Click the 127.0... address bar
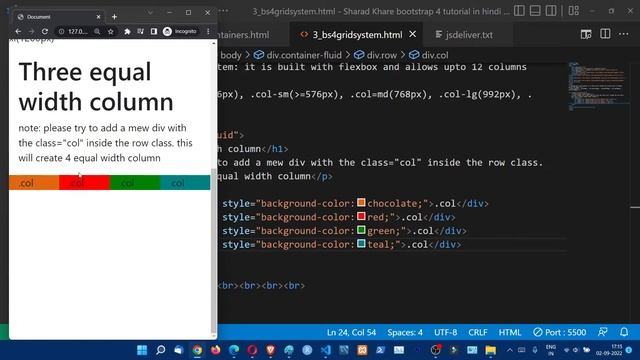 point(78,31)
